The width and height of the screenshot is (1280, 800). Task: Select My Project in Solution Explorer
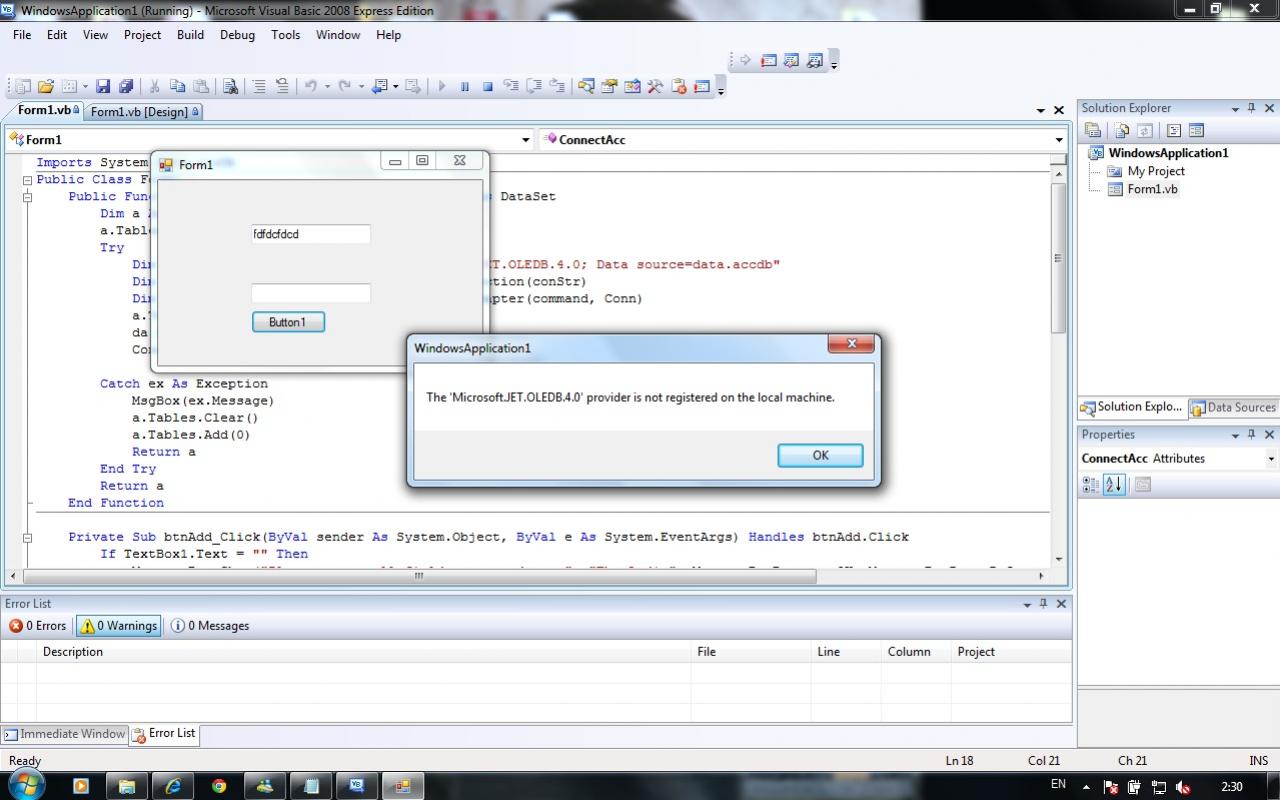point(1156,171)
